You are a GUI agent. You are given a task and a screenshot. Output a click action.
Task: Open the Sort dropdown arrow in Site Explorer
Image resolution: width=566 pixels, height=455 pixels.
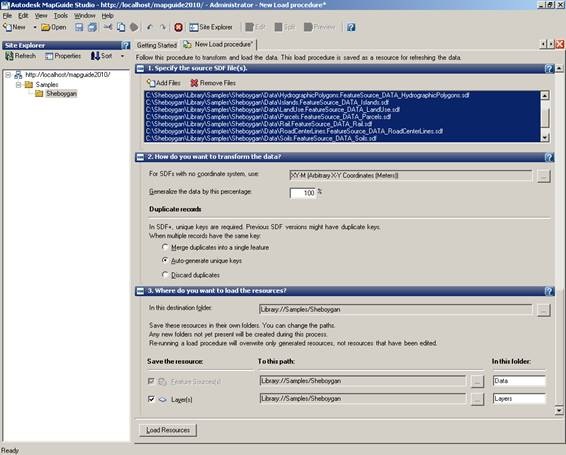[x=122, y=56]
